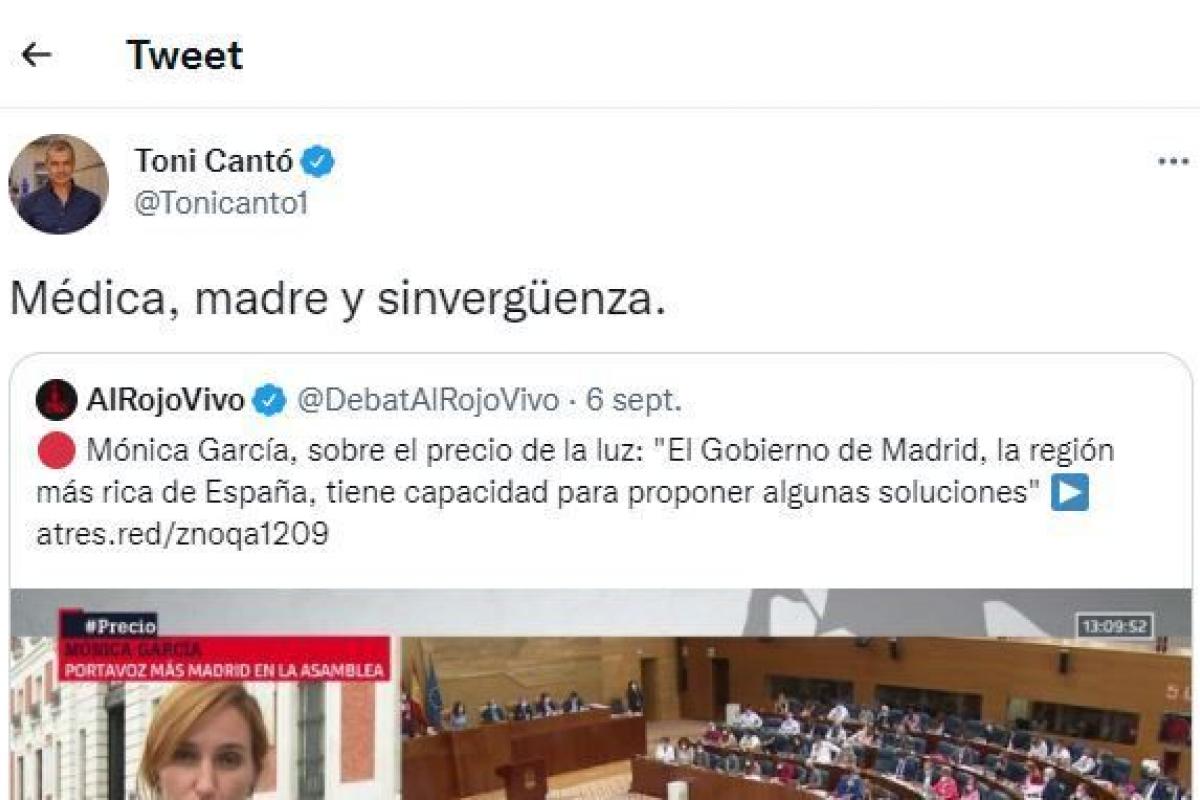This screenshot has height=800, width=1200.
Task: Click the tweet text 'Médica, madre y sinvergüenza.'
Action: point(338,299)
